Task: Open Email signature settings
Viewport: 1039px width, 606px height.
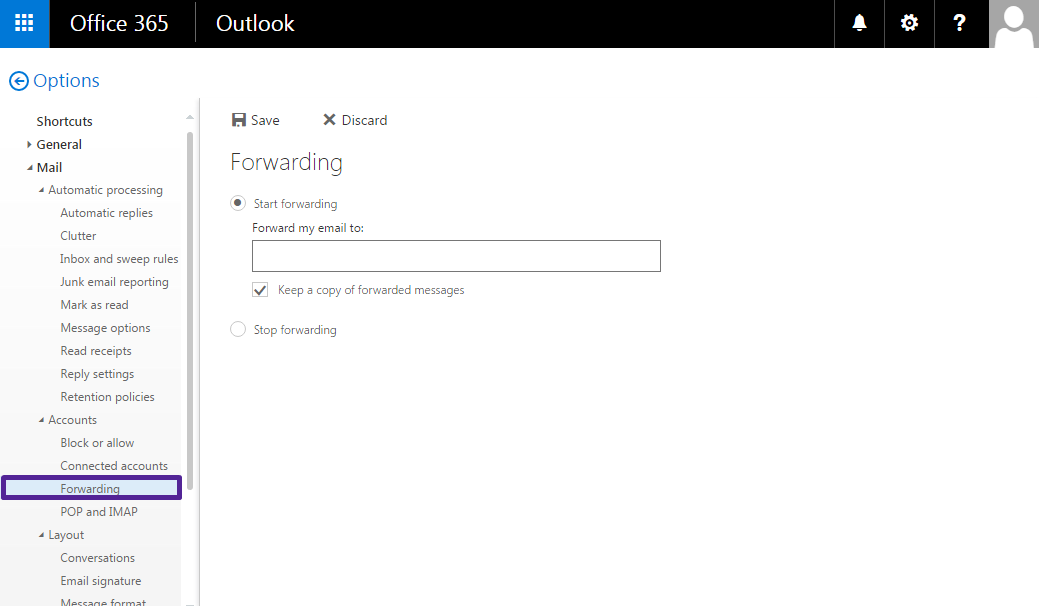Action: pyautogui.click(x=101, y=581)
